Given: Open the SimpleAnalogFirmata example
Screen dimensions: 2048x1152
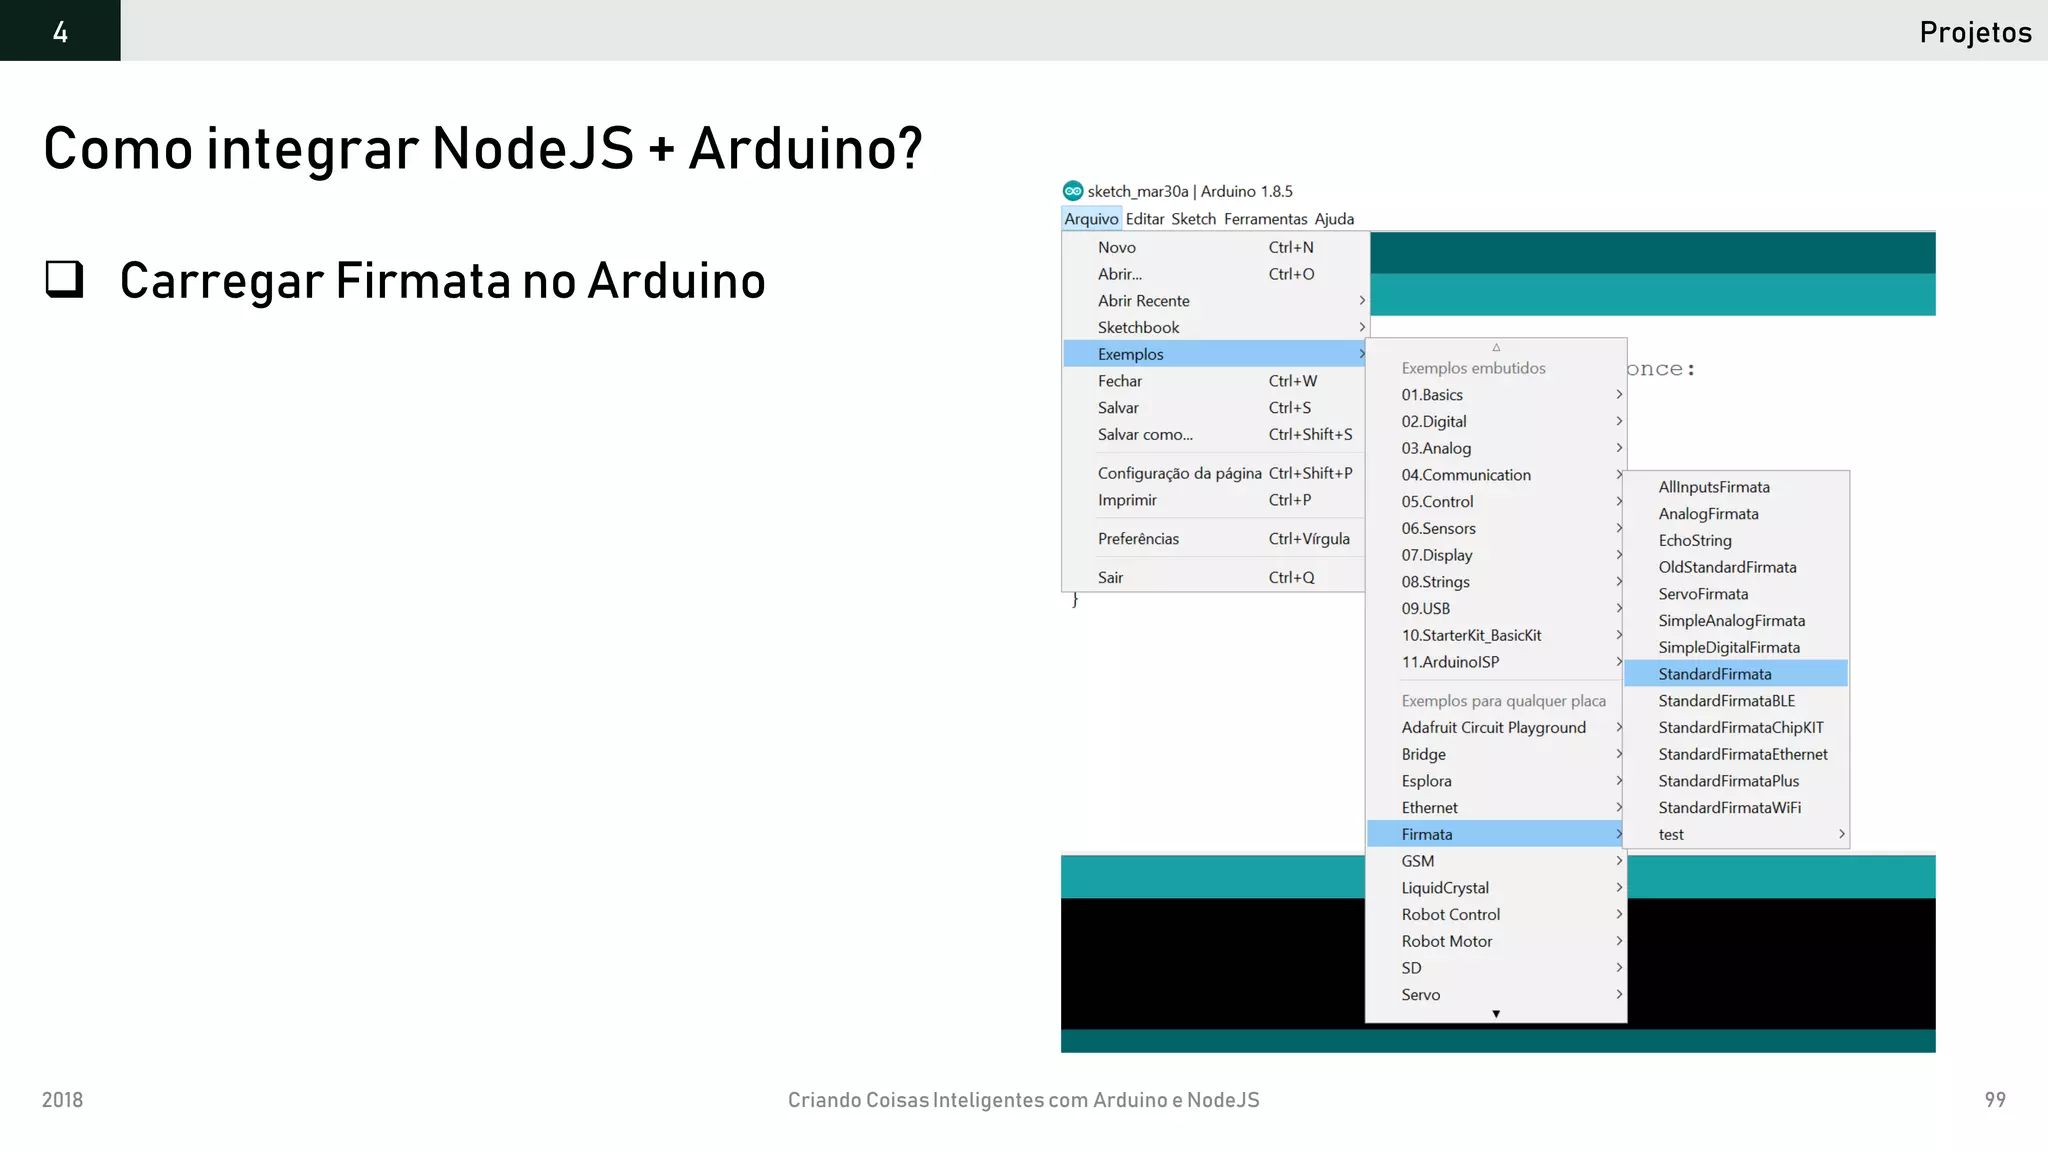Looking at the screenshot, I should click(x=1736, y=621).
